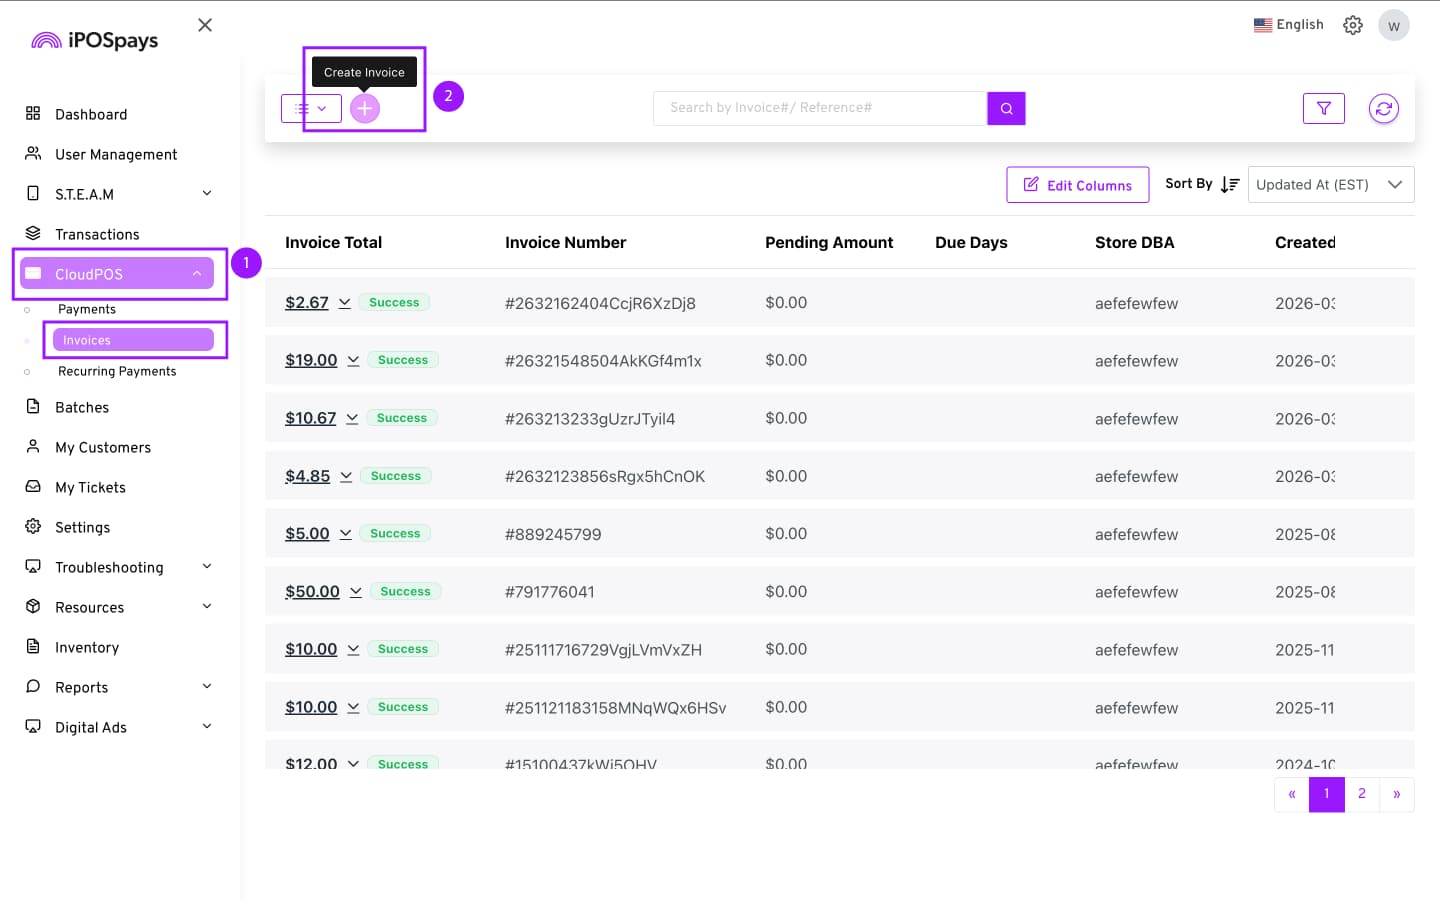Open the filter funnel icon
This screenshot has width=1440, height=900.
tap(1323, 108)
